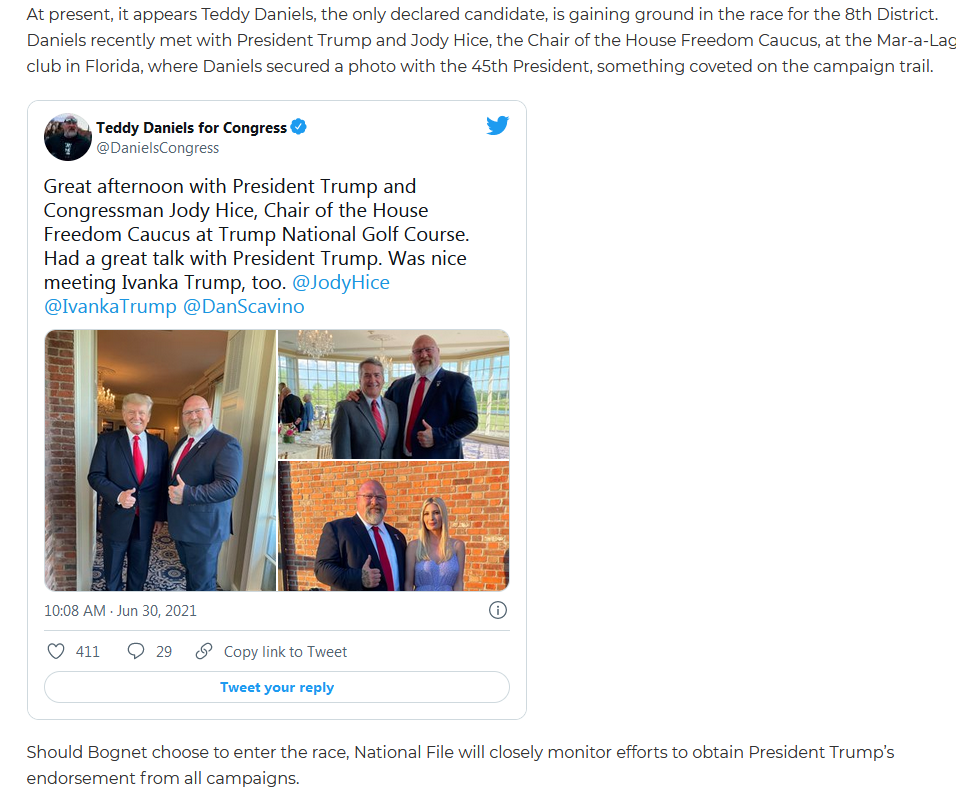Click the 29 replies count
The height and width of the screenshot is (801, 956).
point(164,652)
